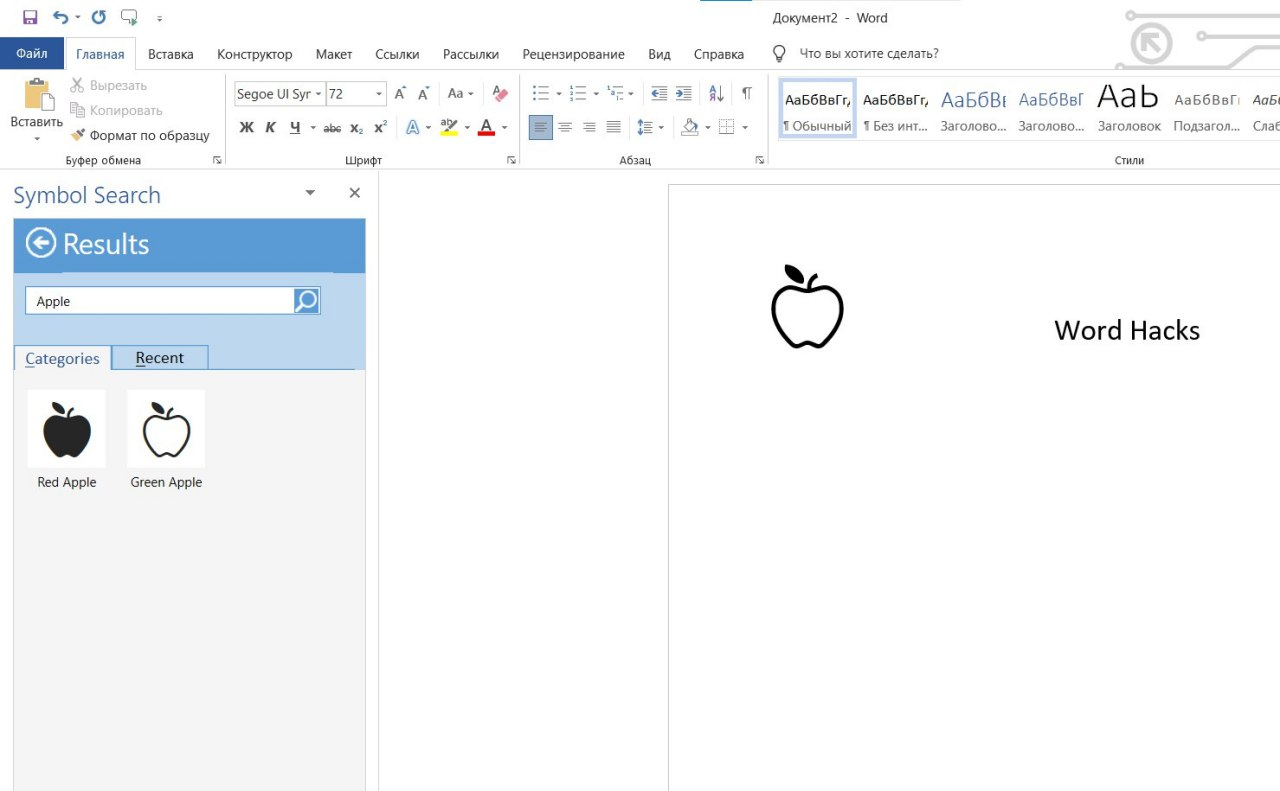Apply the yellow text highlight color
1280x791 pixels.
click(x=449, y=128)
